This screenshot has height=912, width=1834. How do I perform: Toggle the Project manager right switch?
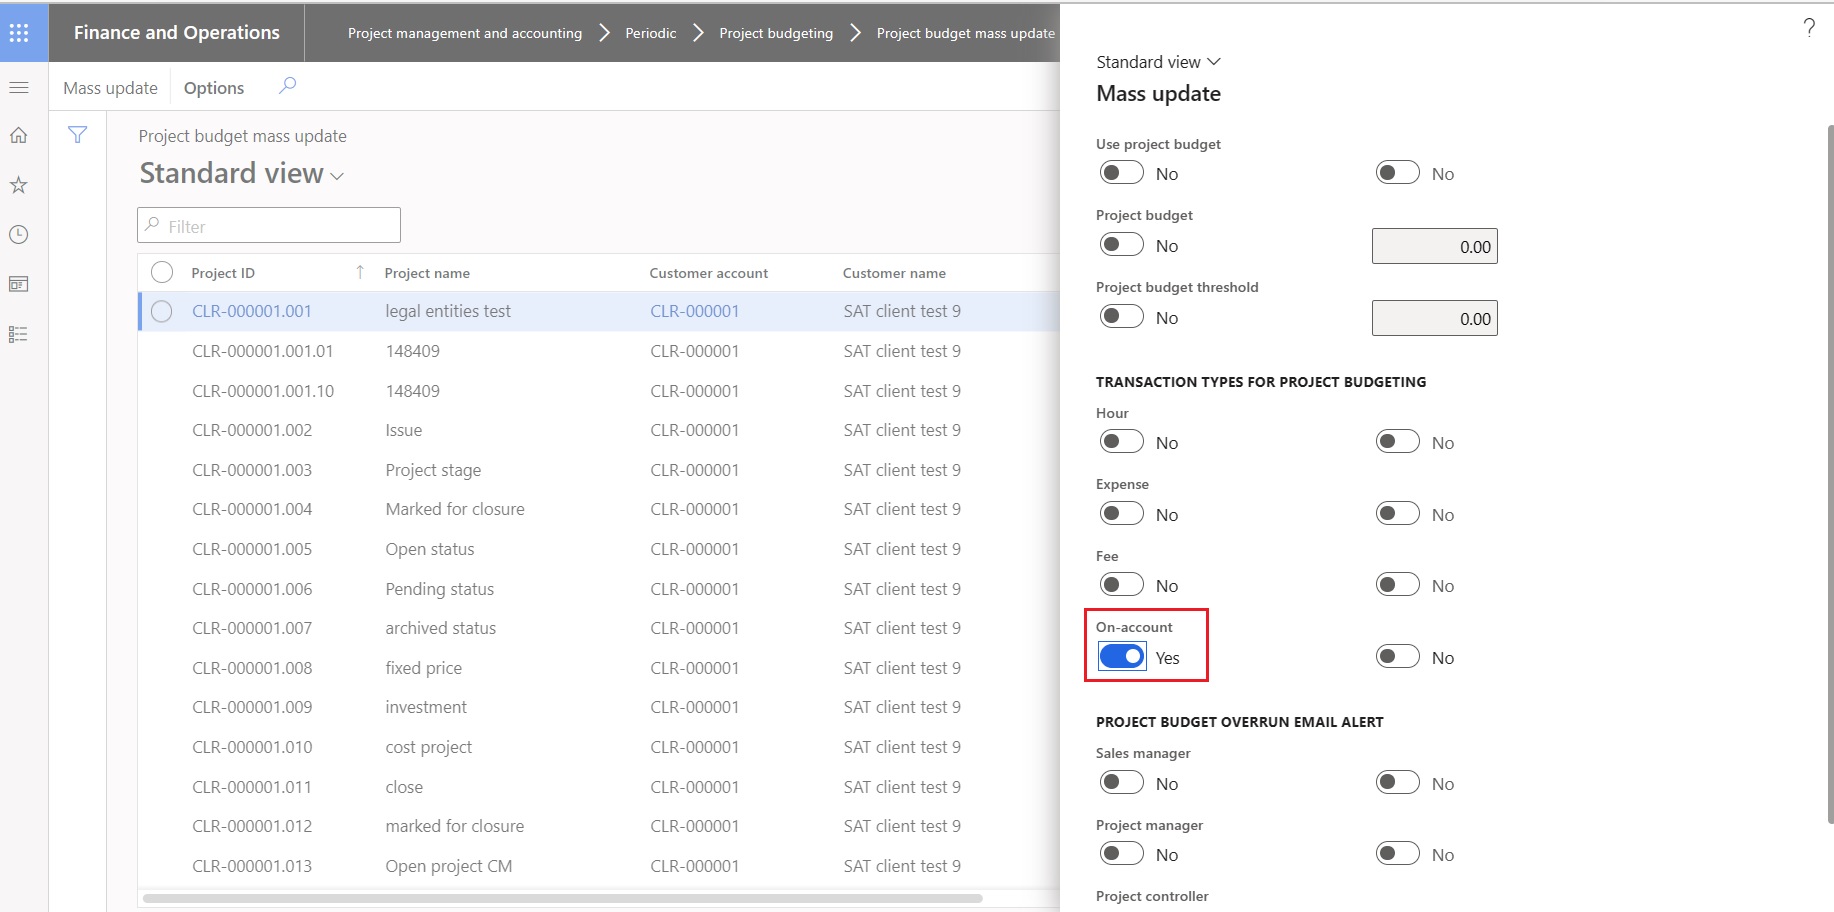pos(1398,854)
